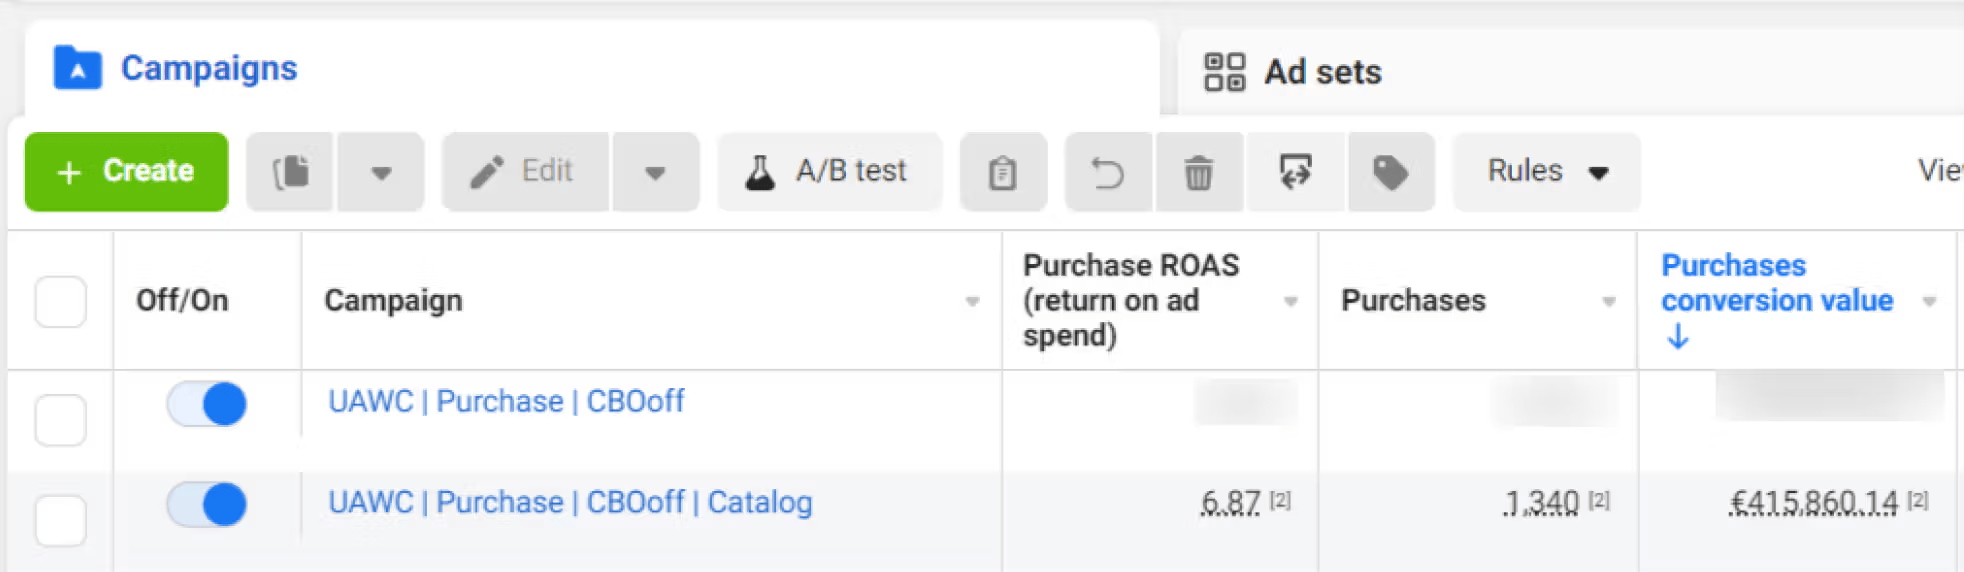1964x572 pixels.
Task: Click the export/share arrows icon
Action: click(x=1295, y=172)
